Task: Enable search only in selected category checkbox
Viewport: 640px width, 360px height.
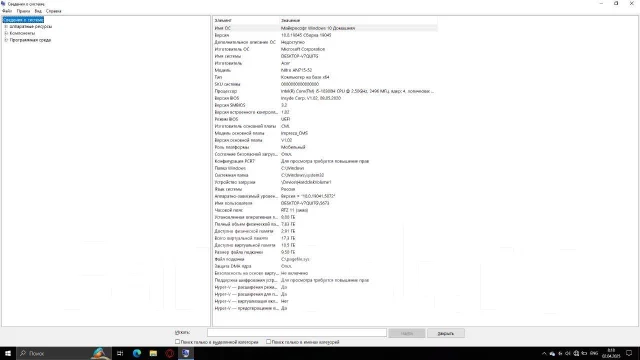Action: pyautogui.click(x=177, y=342)
